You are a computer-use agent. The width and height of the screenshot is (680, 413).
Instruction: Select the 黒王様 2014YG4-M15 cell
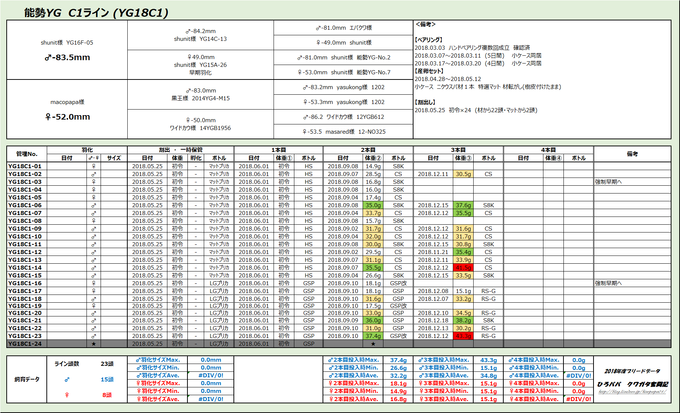(x=200, y=95)
